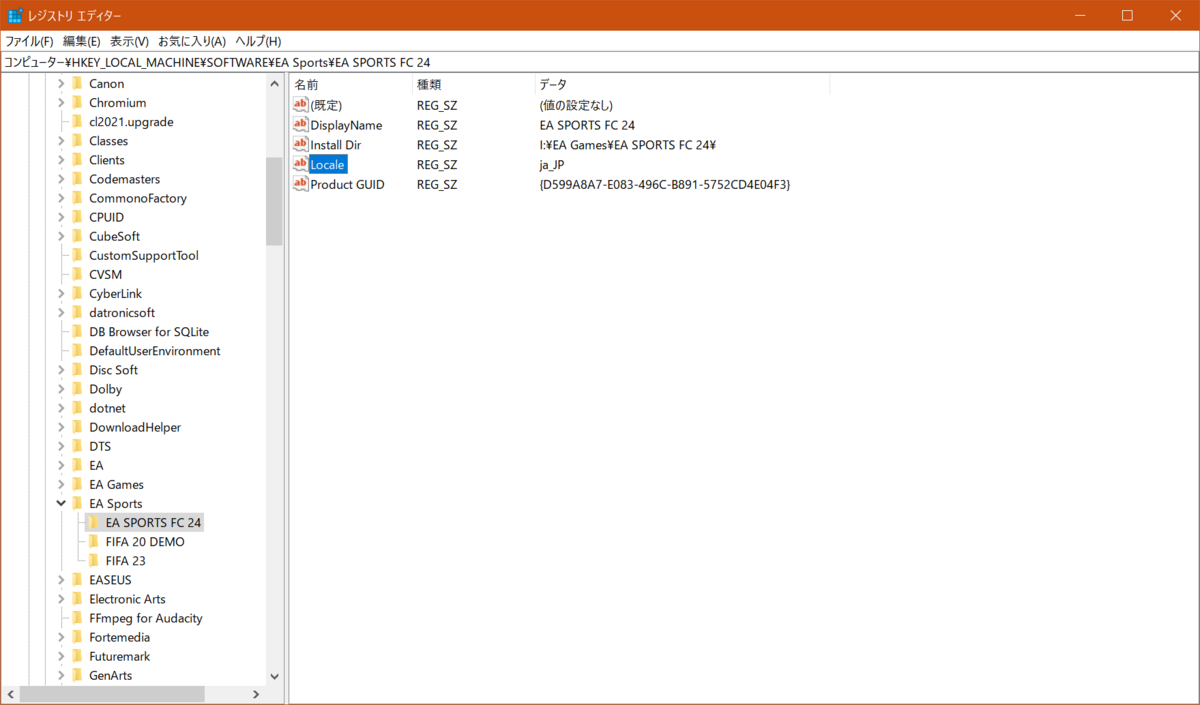This screenshot has width=1200, height=705.
Task: Select the Install Dir value name
Action: click(335, 145)
